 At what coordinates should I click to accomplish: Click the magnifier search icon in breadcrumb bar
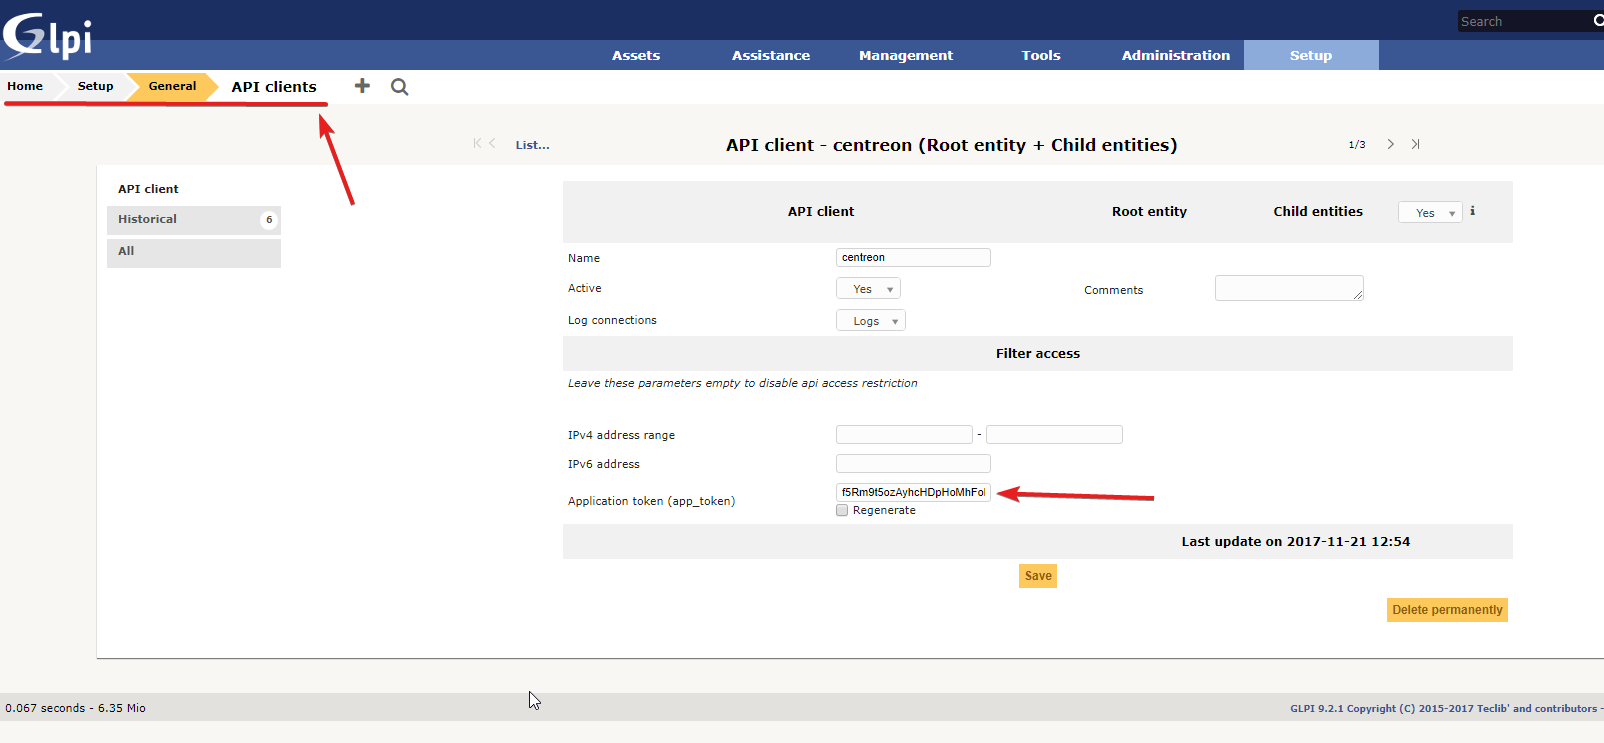coord(399,87)
